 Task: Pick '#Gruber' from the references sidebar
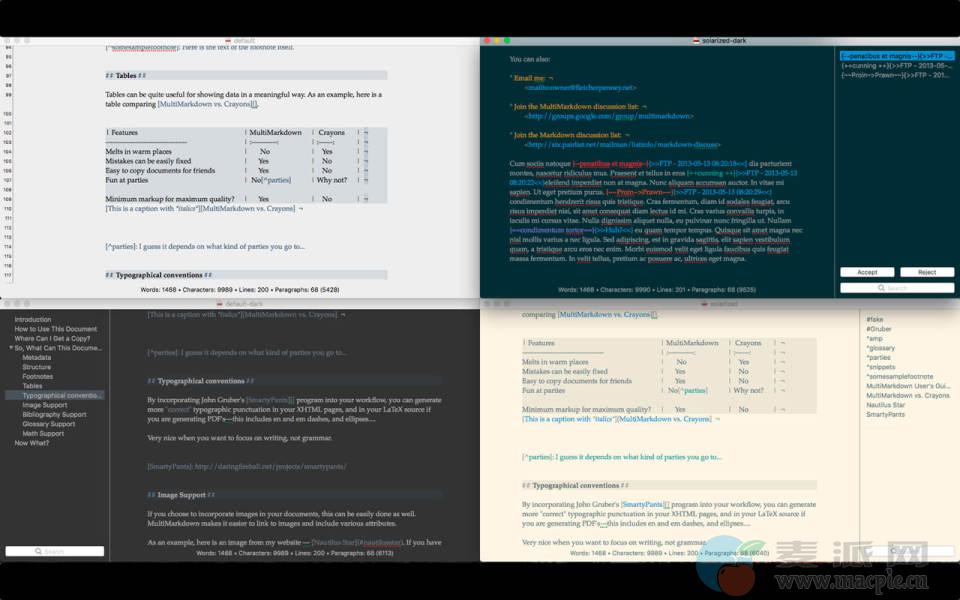[x=879, y=328]
